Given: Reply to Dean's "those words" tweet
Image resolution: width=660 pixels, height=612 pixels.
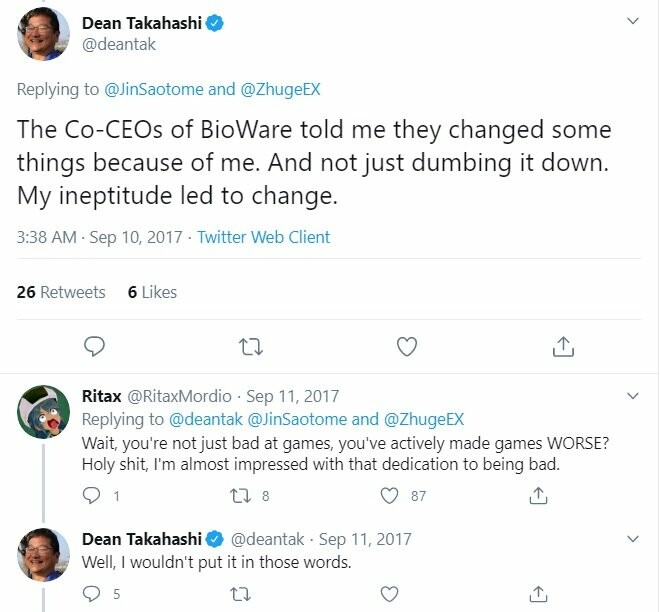Looking at the screenshot, I should 91,594.
